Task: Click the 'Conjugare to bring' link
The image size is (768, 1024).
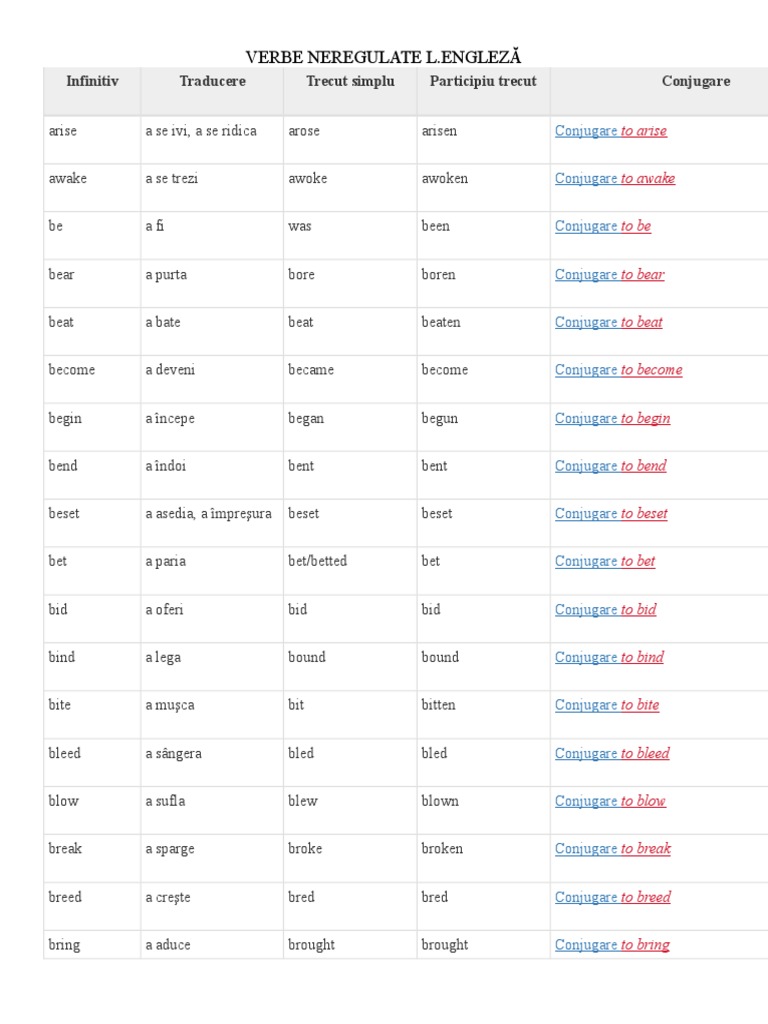Action: (612, 945)
